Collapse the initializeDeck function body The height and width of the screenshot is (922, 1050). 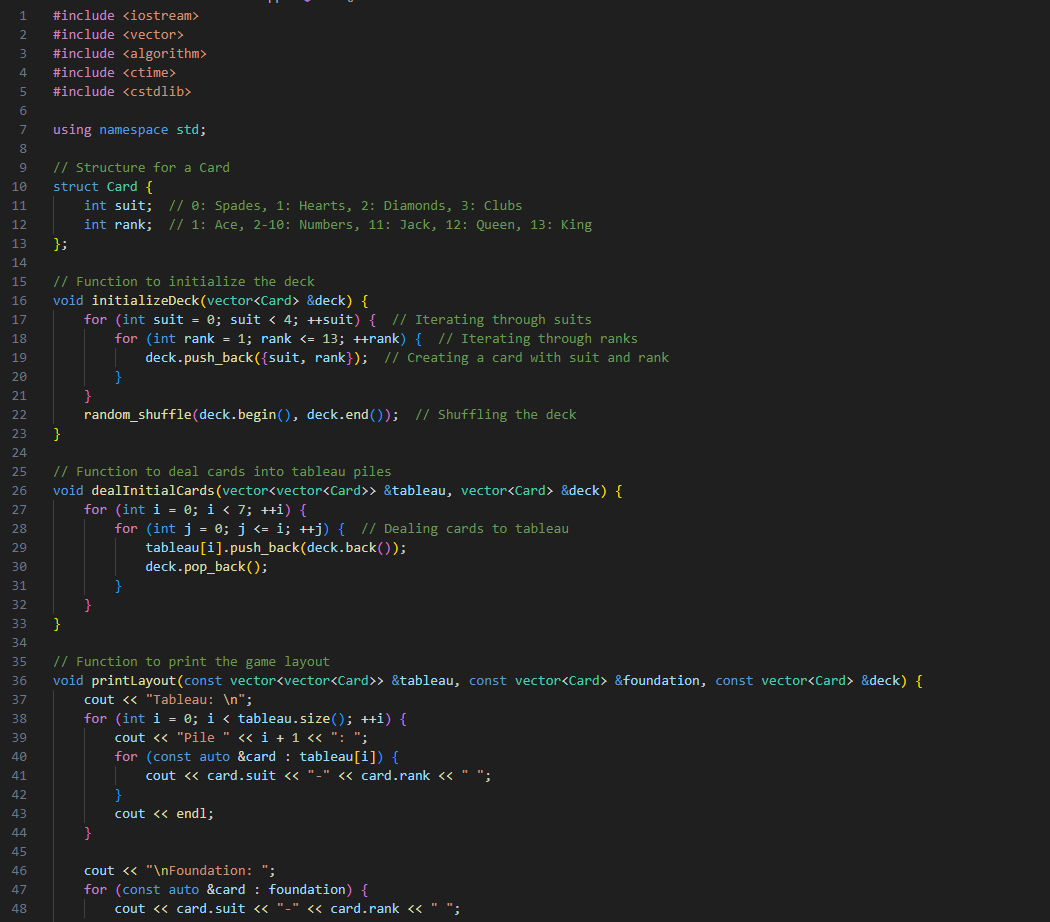[x=38, y=300]
